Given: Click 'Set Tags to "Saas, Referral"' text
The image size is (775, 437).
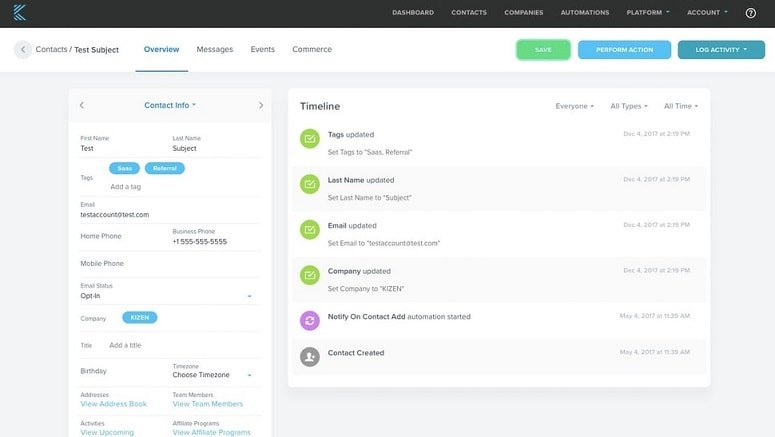Looking at the screenshot, I should pyautogui.click(x=370, y=152).
